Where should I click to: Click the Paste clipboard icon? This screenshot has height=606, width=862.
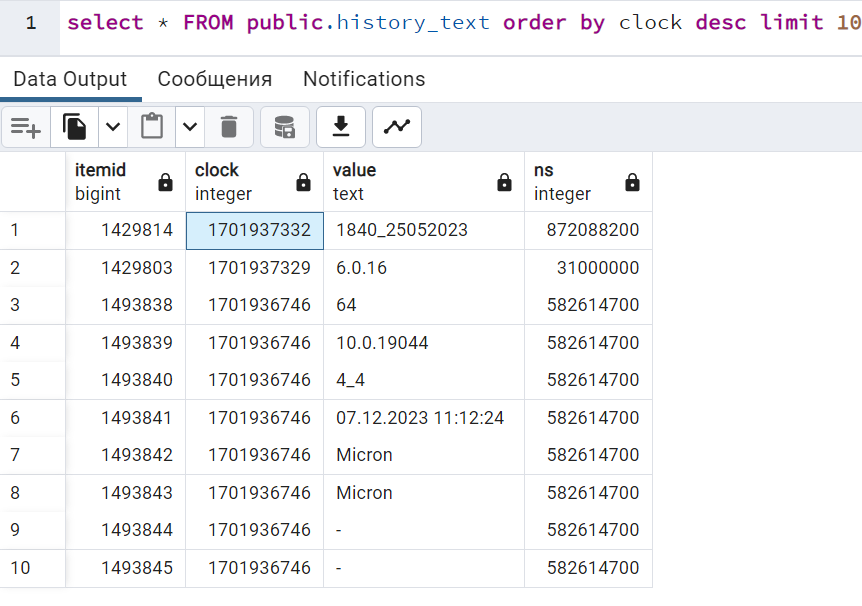click(152, 127)
